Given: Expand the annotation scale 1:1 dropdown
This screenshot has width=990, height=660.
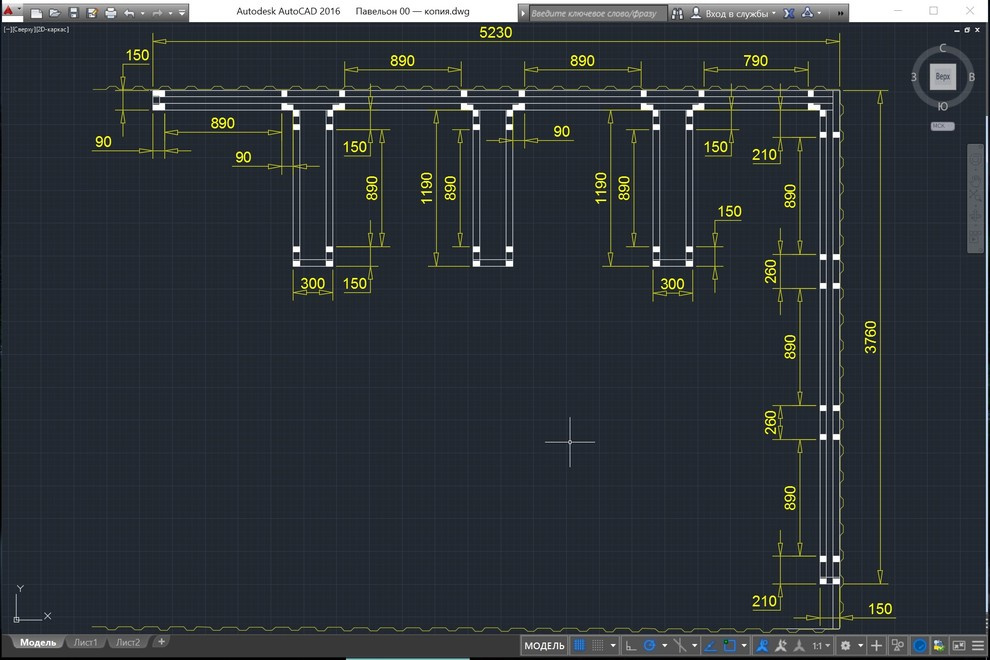Looking at the screenshot, I should tap(821, 645).
